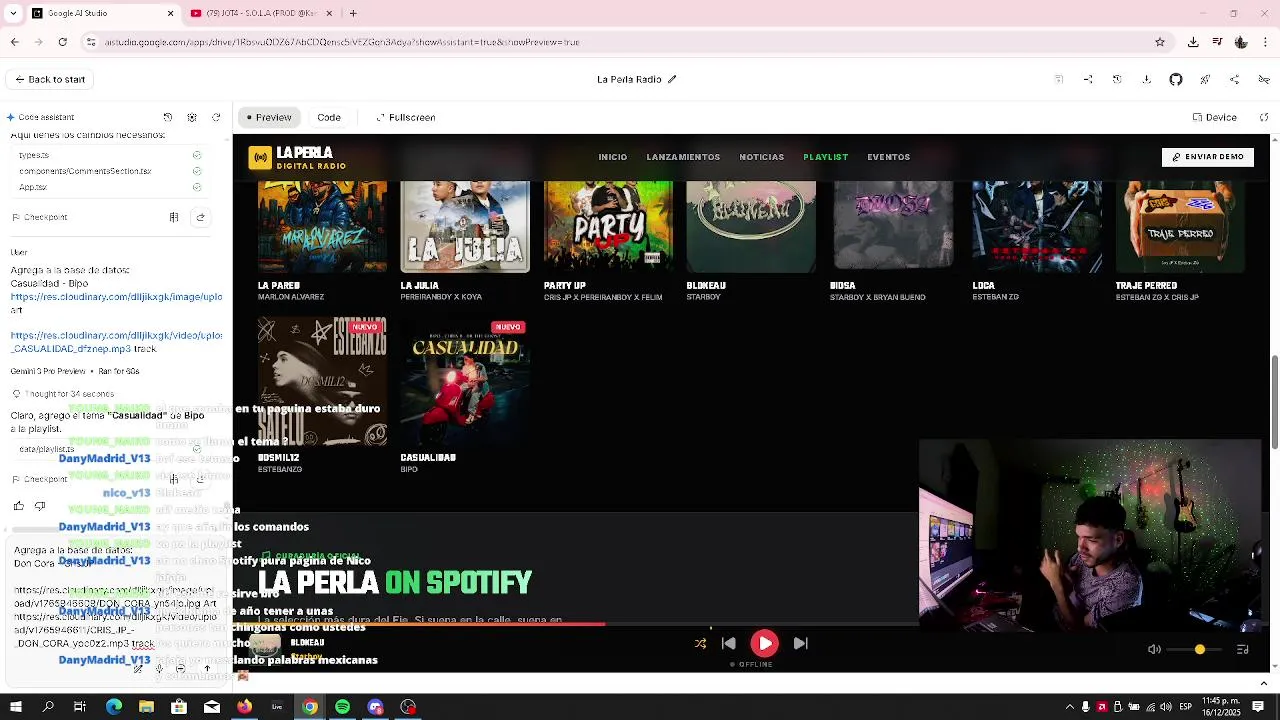Click types.ts file row in changes list
Screen dimensions: 1280x720
click(110, 155)
